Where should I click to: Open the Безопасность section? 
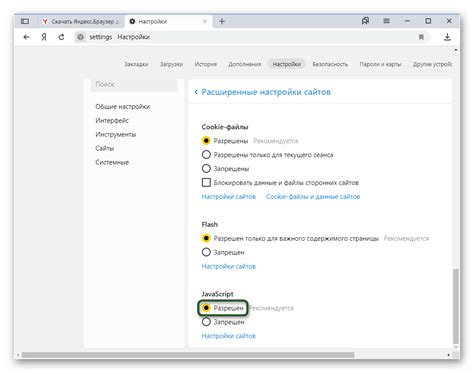click(x=330, y=64)
